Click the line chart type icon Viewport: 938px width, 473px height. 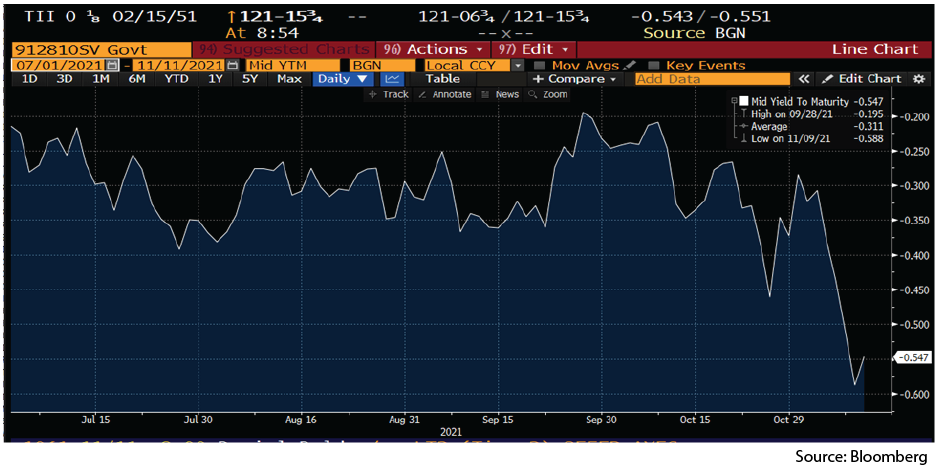[393, 79]
